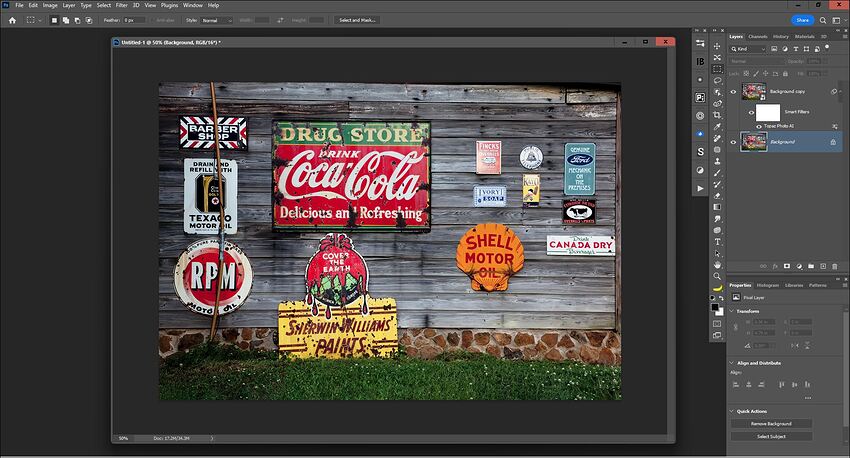Open the layer Kind filter dropdown
850x458 pixels.
tap(748, 49)
